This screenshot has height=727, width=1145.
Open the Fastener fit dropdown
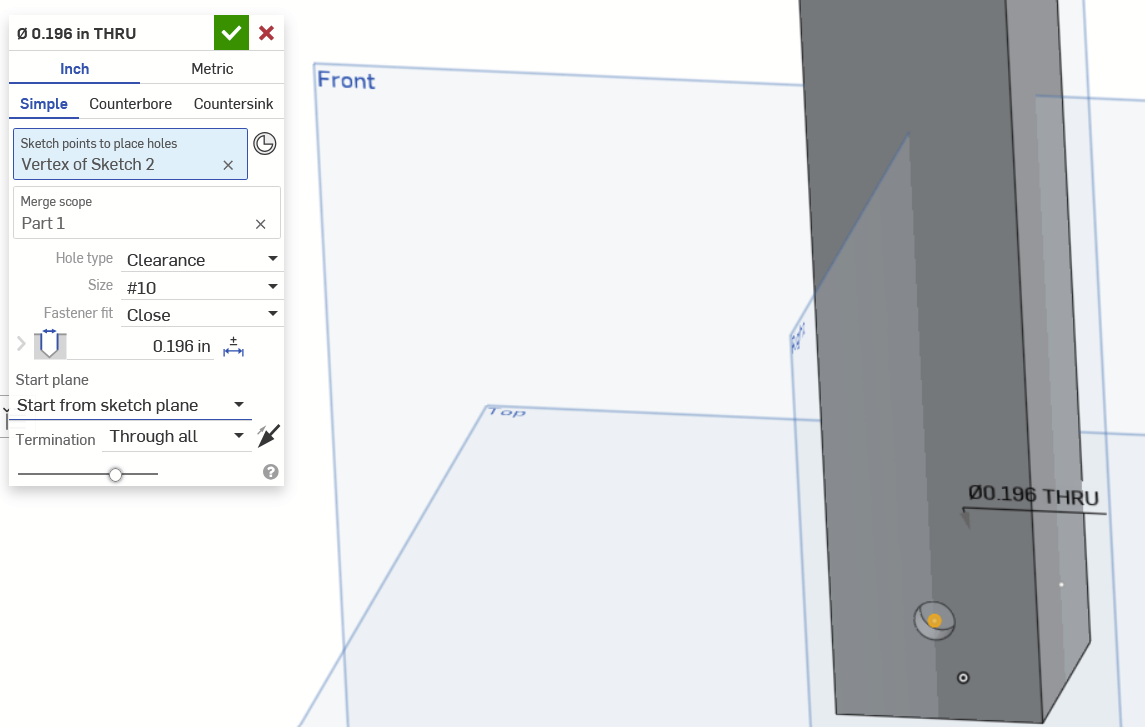tap(202, 315)
